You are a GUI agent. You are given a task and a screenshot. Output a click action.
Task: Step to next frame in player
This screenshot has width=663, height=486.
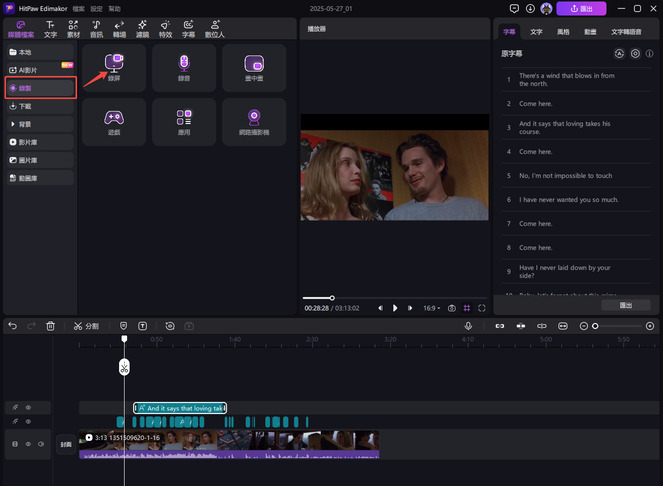click(x=410, y=308)
